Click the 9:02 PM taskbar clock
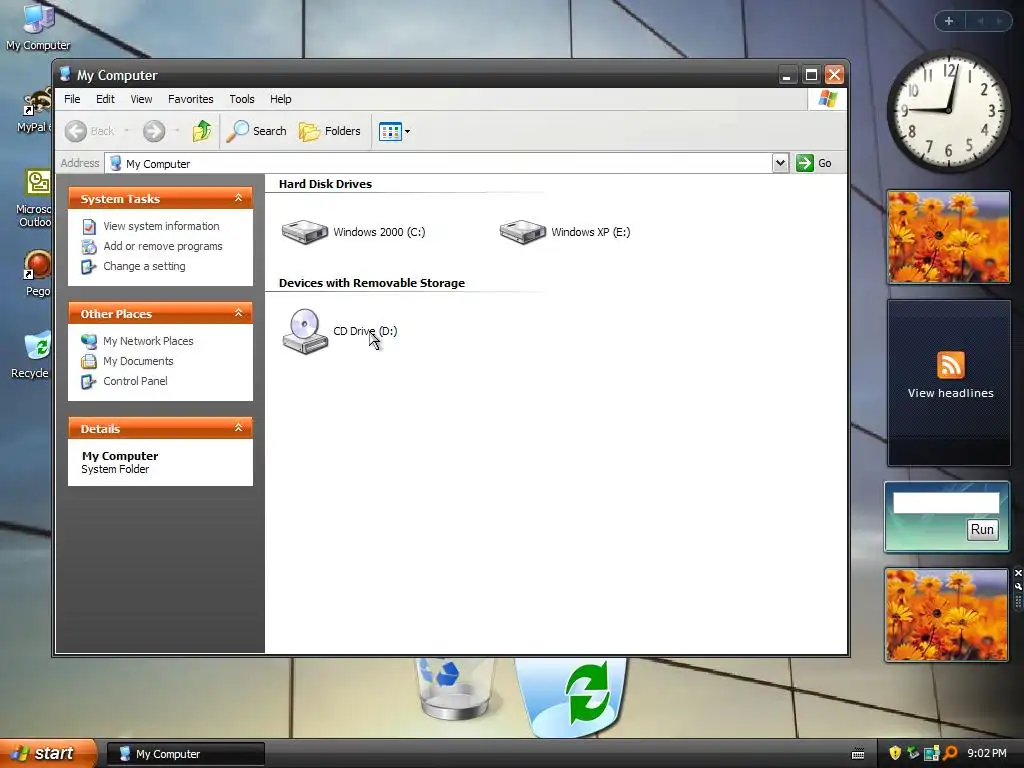This screenshot has width=1024, height=768. (x=987, y=753)
